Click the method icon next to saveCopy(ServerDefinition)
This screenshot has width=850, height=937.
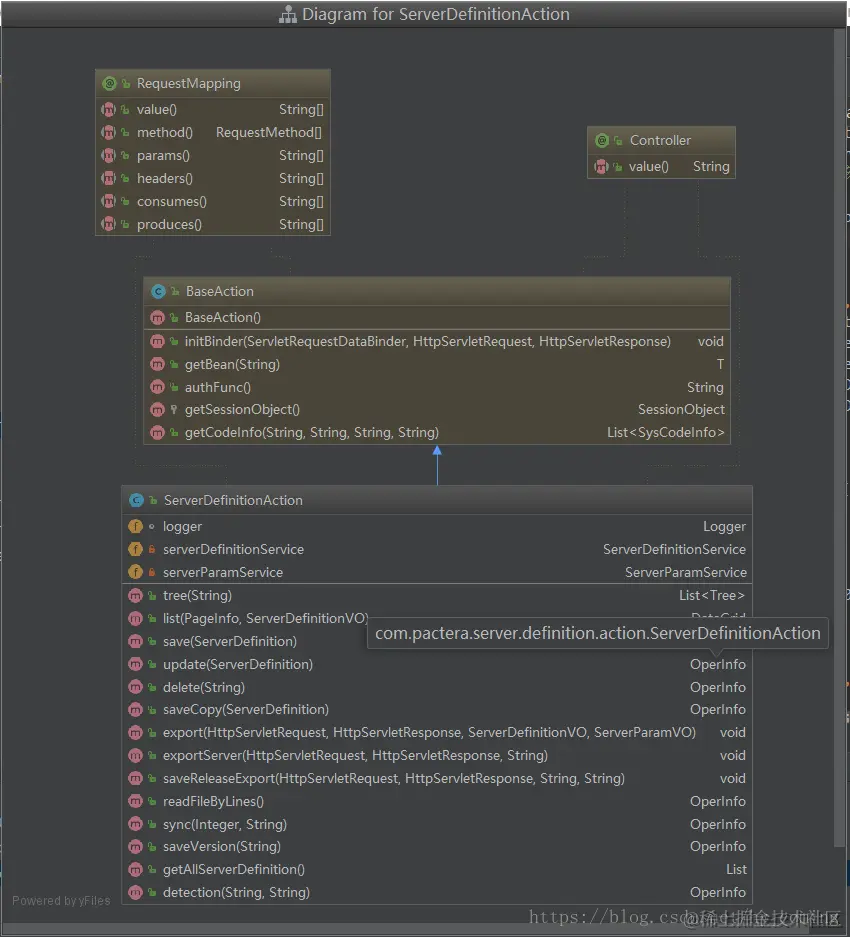click(136, 709)
